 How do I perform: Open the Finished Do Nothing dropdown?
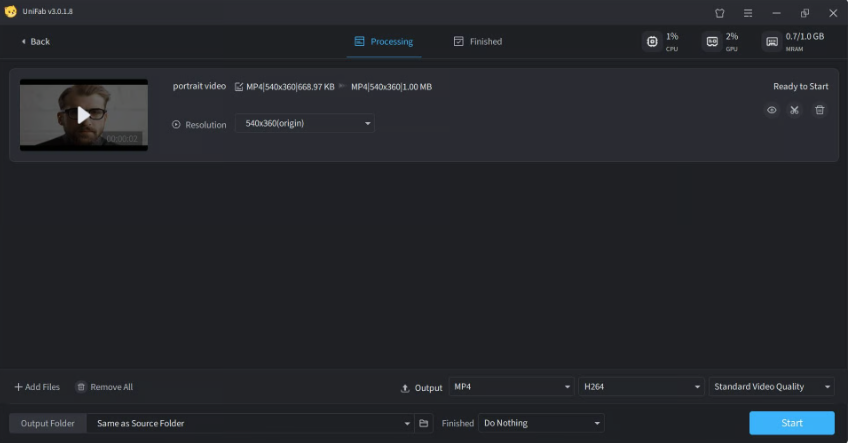click(x=541, y=423)
